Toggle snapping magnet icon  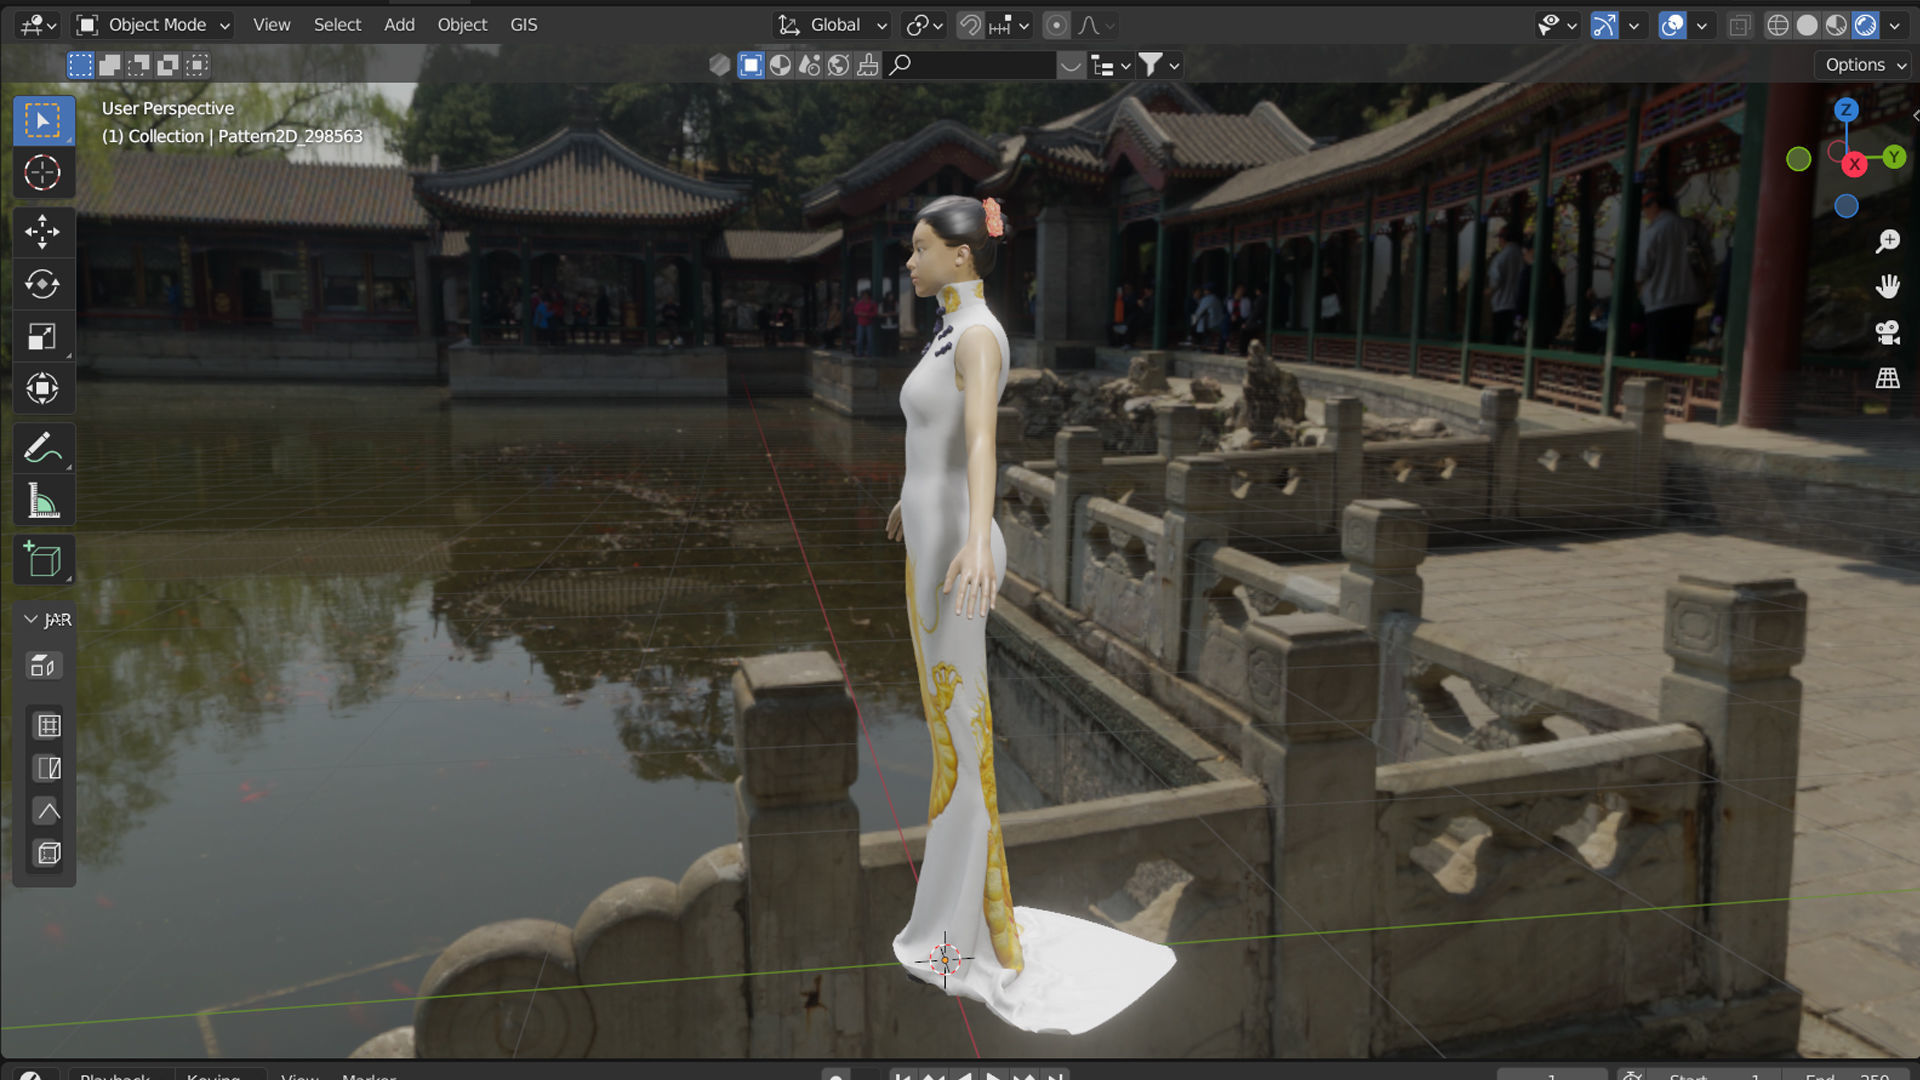click(970, 25)
